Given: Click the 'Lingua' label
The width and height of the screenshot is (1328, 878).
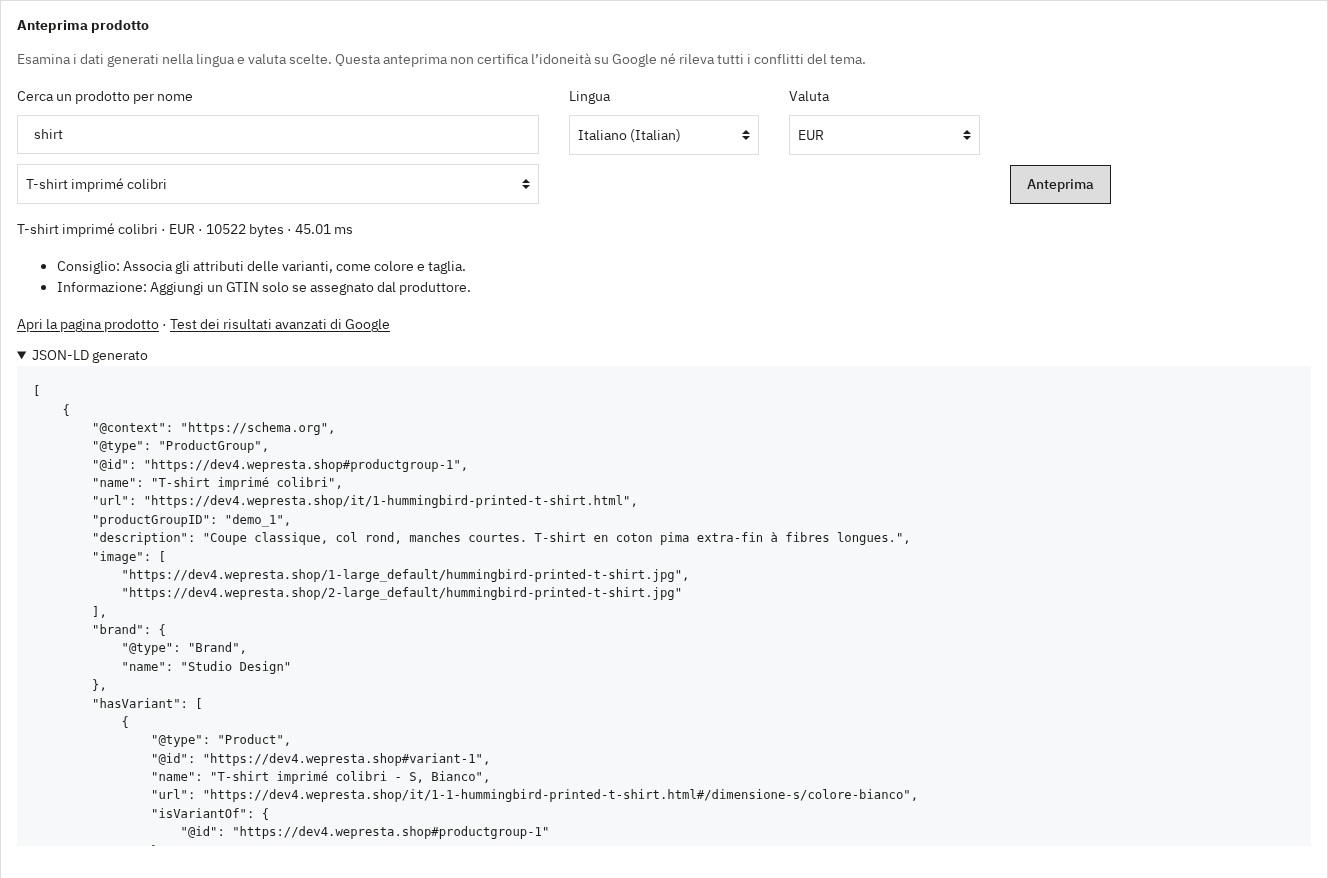Looking at the screenshot, I should pos(589,96).
